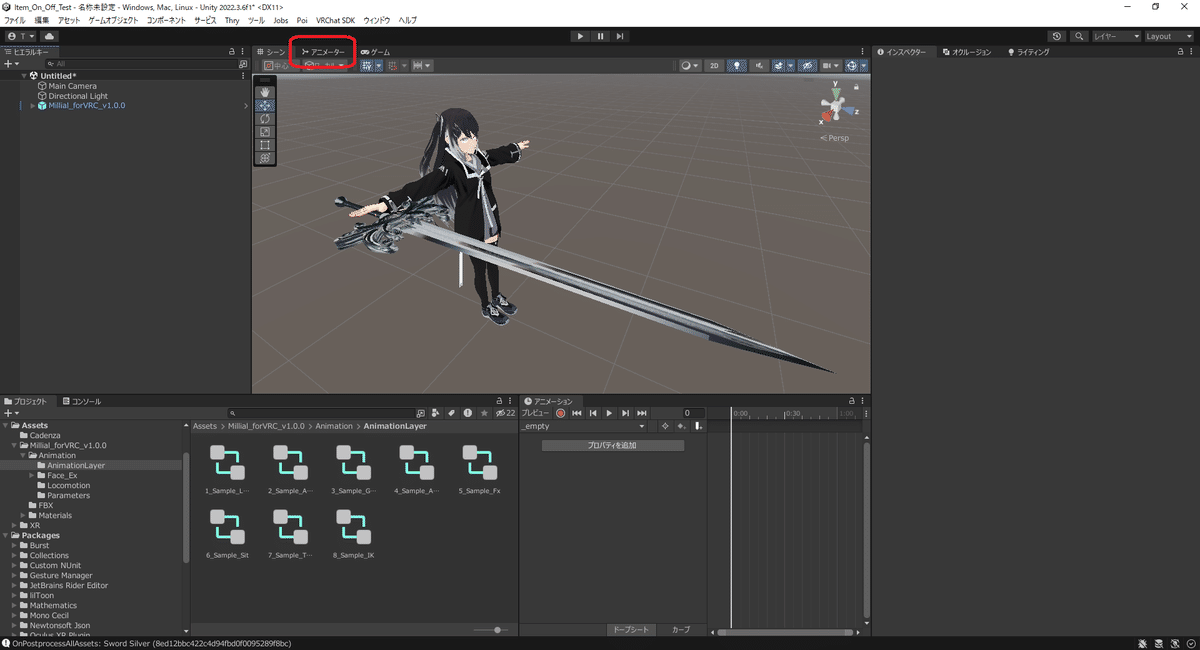Toggle 2D scene view mode

coord(714,66)
